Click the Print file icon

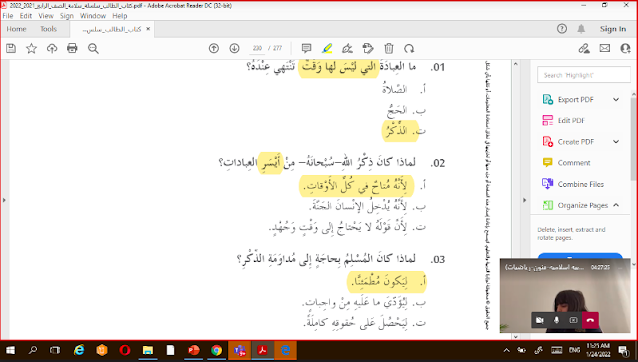point(72,48)
